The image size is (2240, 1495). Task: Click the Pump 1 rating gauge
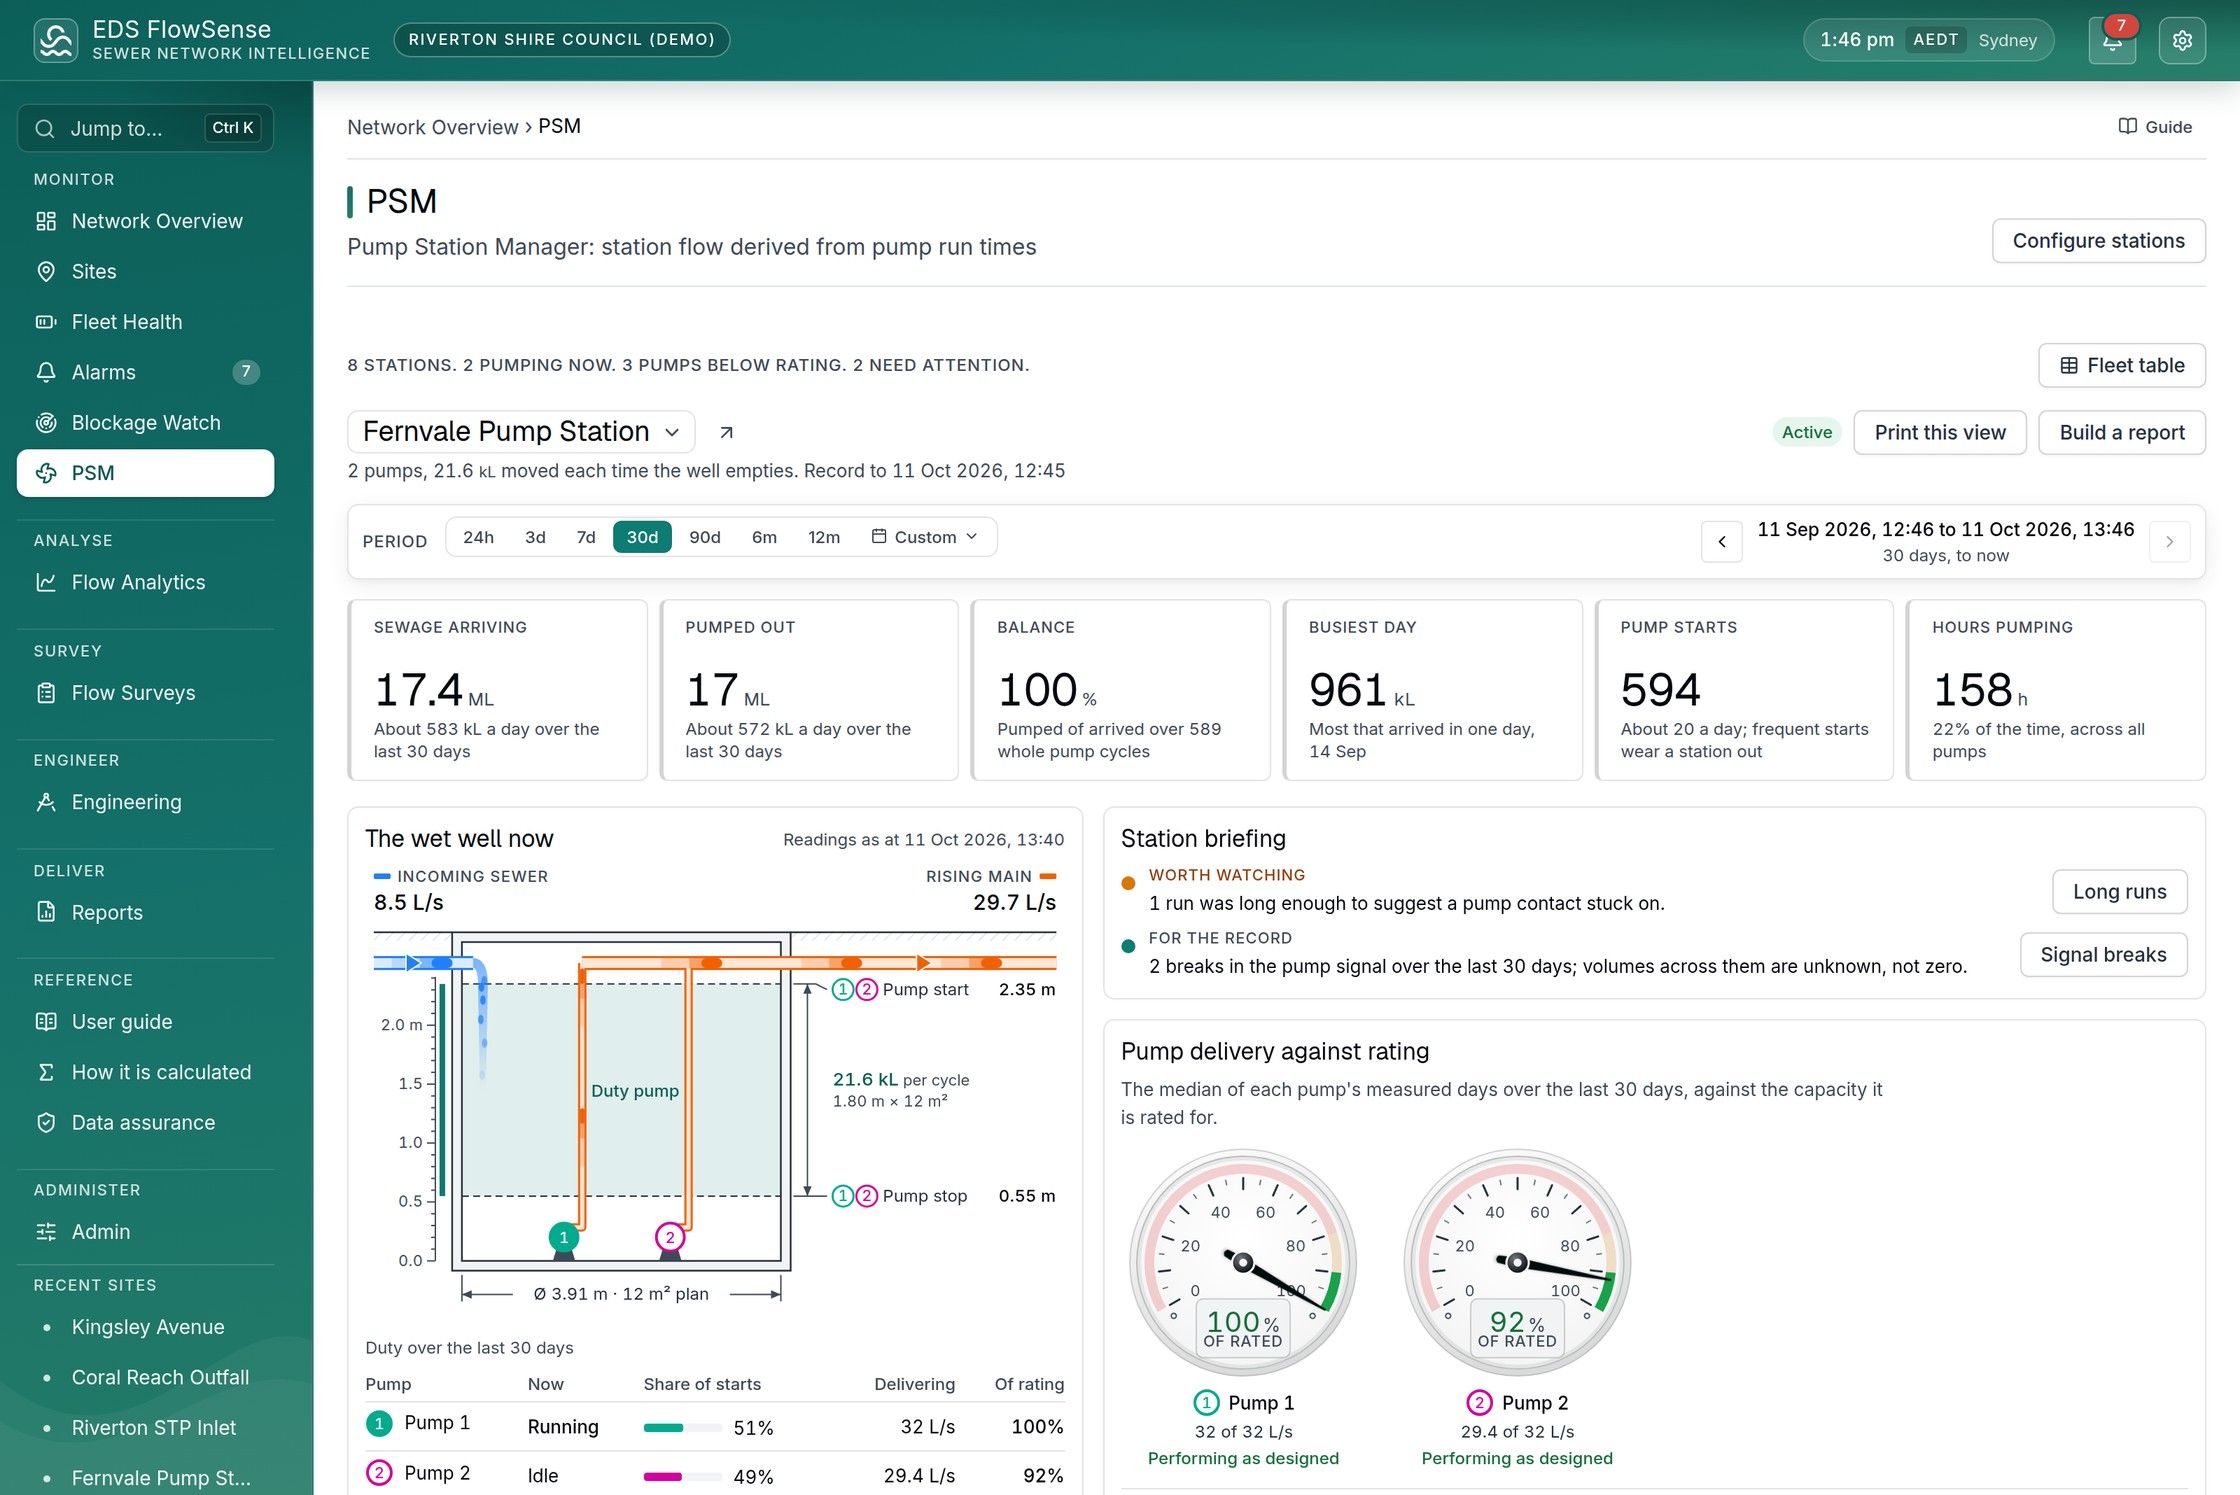pyautogui.click(x=1243, y=1262)
